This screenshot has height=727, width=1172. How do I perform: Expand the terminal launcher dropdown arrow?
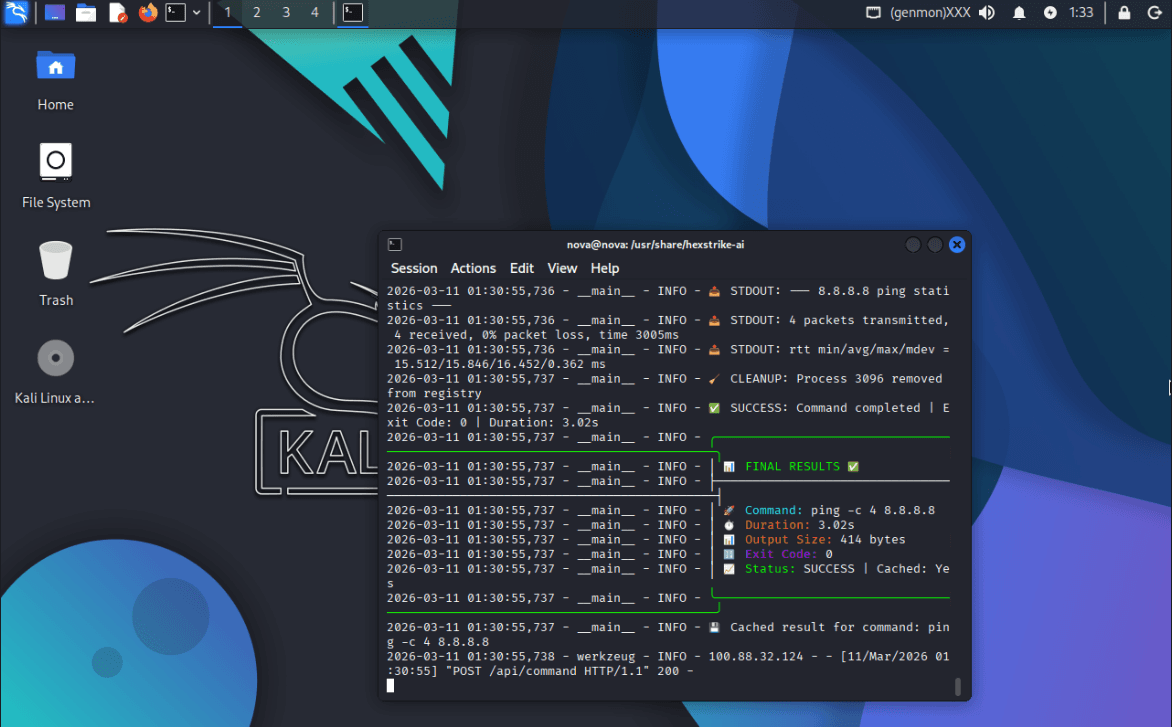[197, 13]
